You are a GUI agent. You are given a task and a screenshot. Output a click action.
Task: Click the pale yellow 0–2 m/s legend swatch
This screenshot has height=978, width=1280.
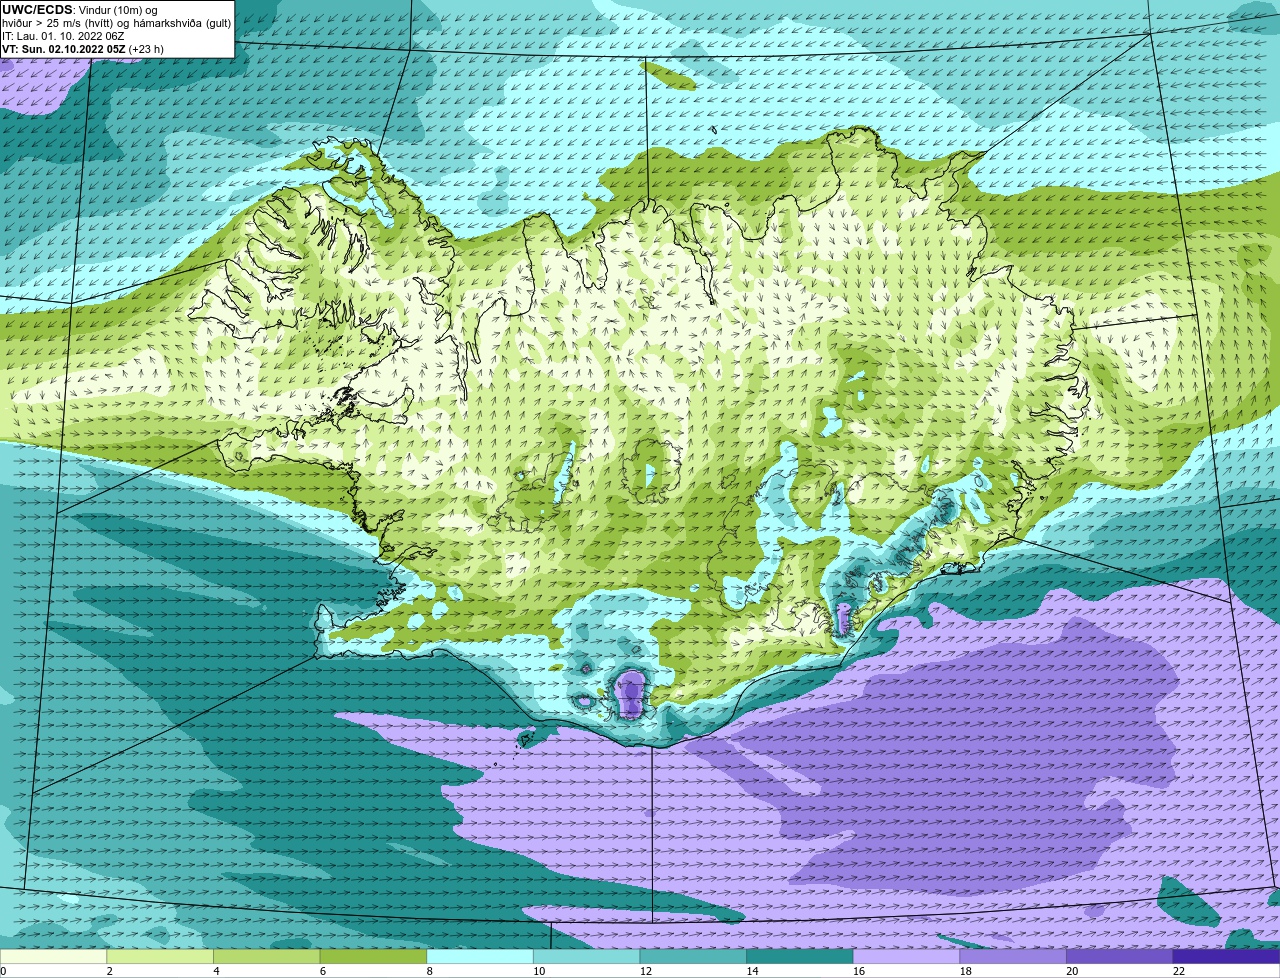click(x=53, y=956)
